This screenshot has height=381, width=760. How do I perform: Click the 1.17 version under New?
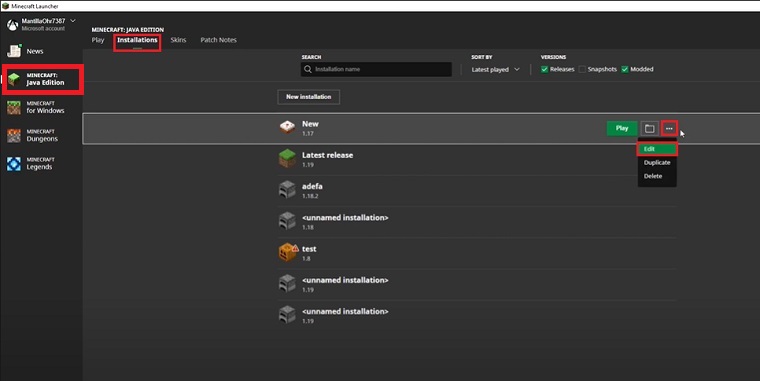click(x=308, y=134)
